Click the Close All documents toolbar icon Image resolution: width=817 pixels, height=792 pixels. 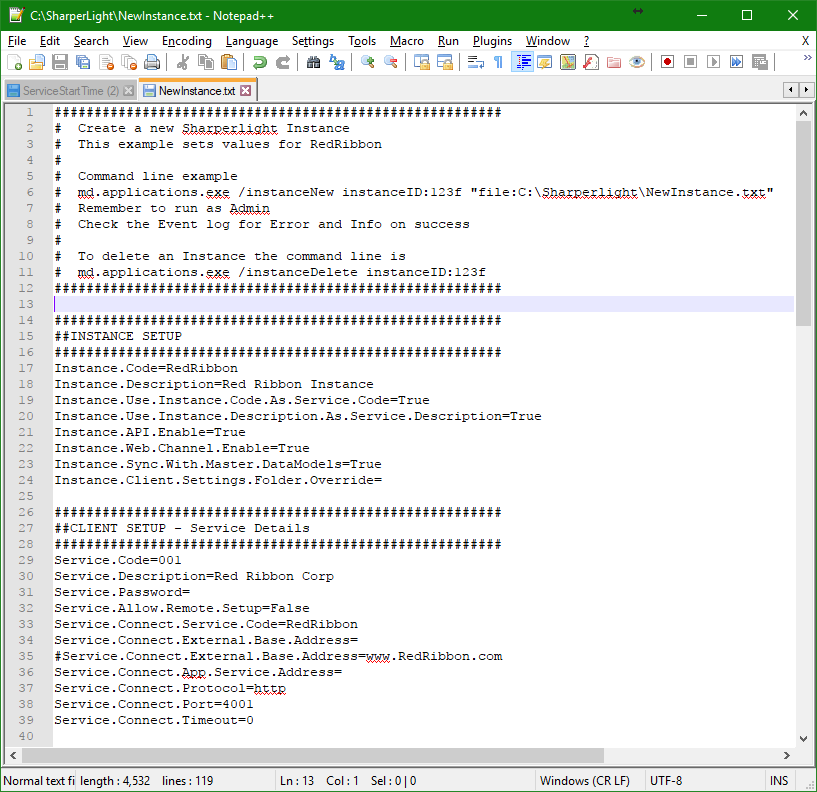[x=129, y=62]
